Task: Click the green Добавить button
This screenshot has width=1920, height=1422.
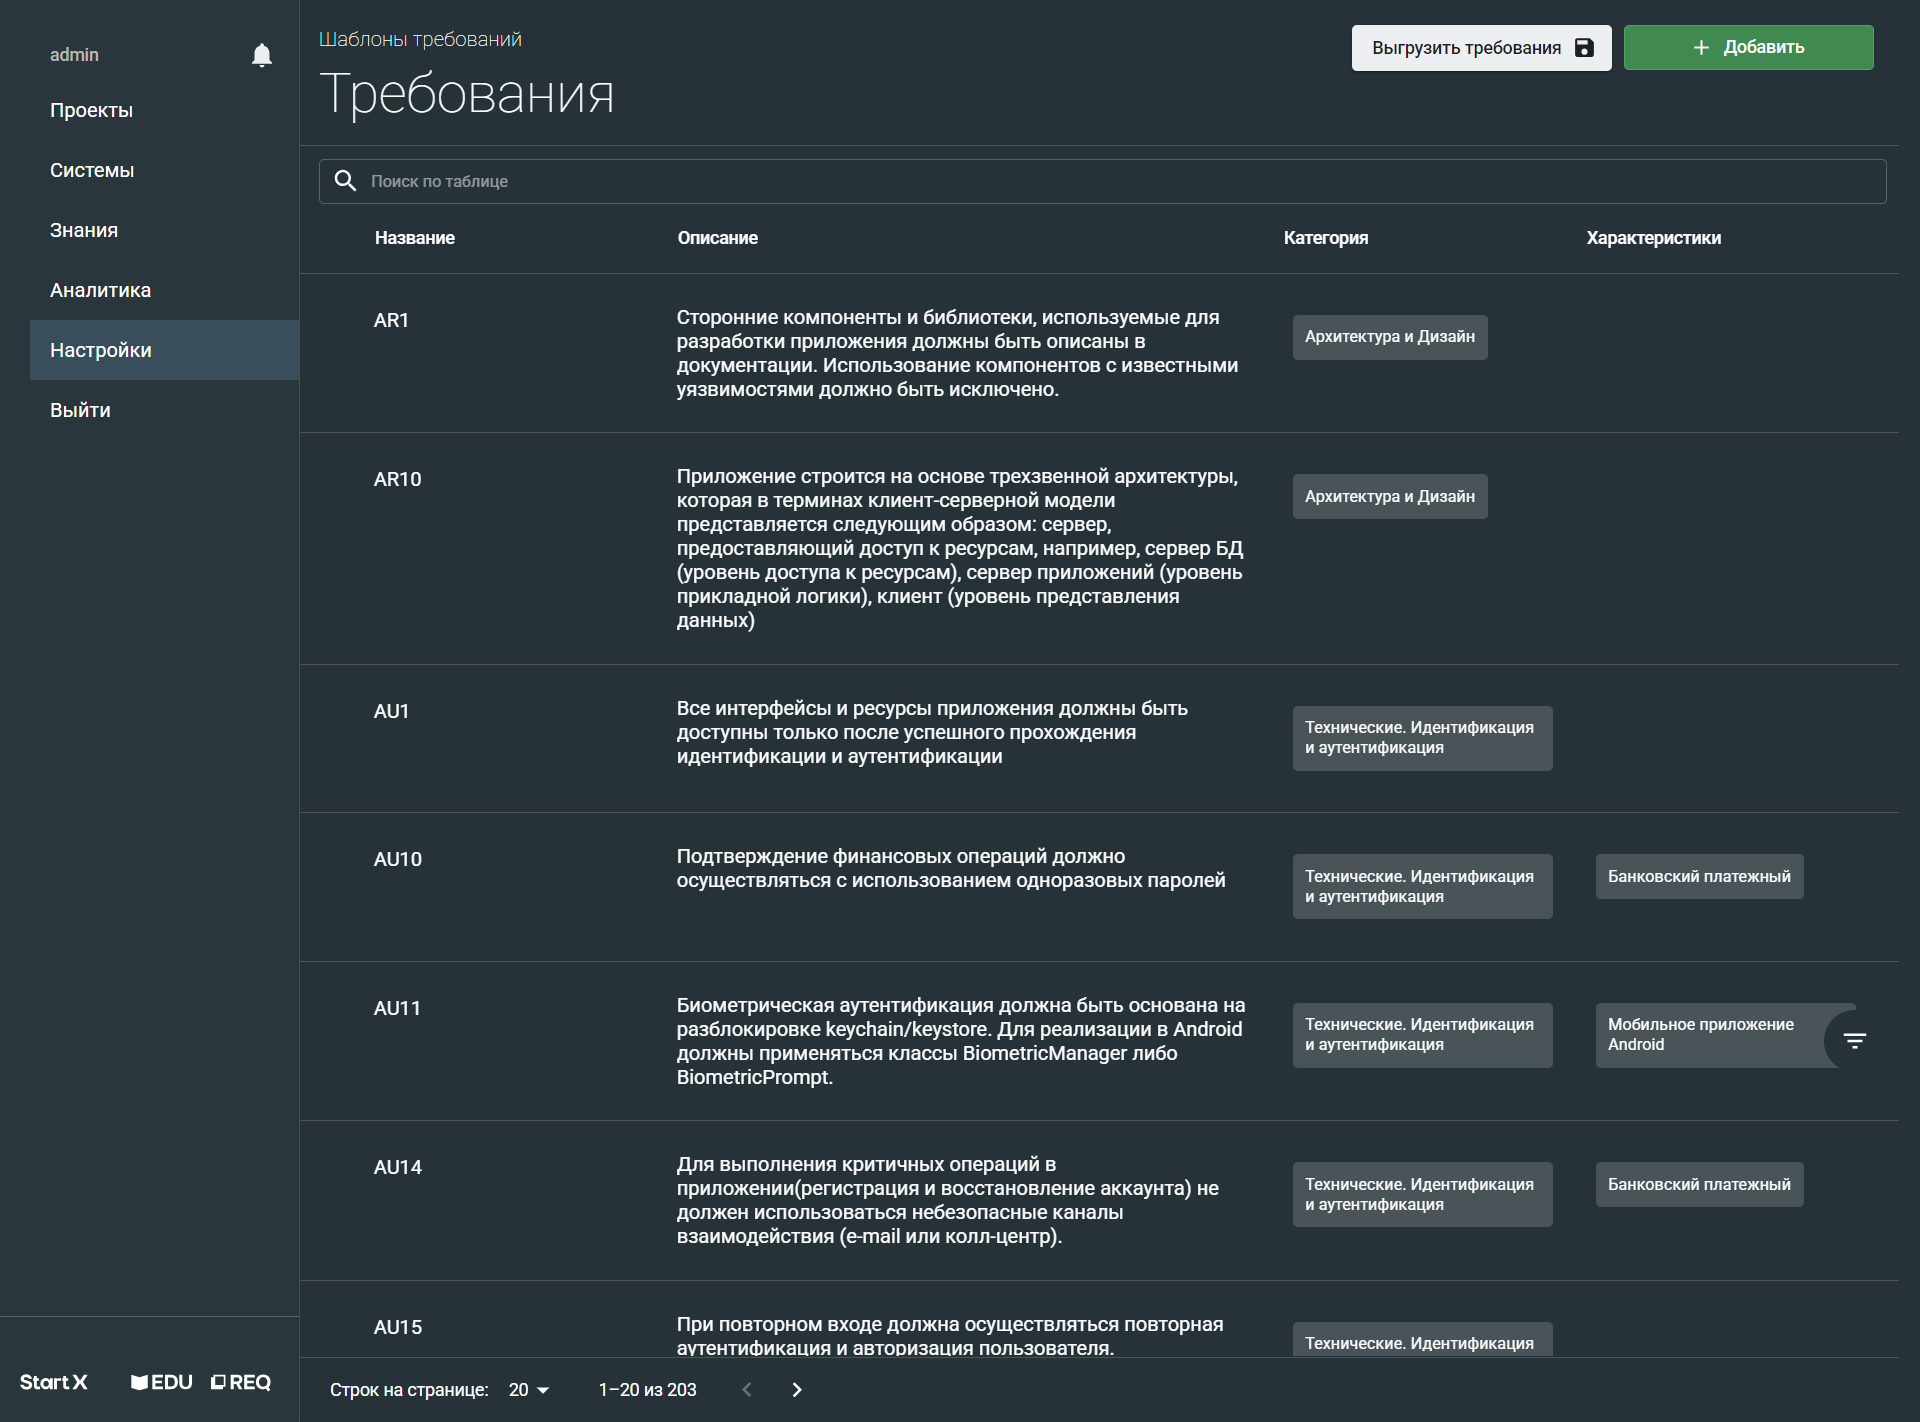Action: (x=1747, y=47)
